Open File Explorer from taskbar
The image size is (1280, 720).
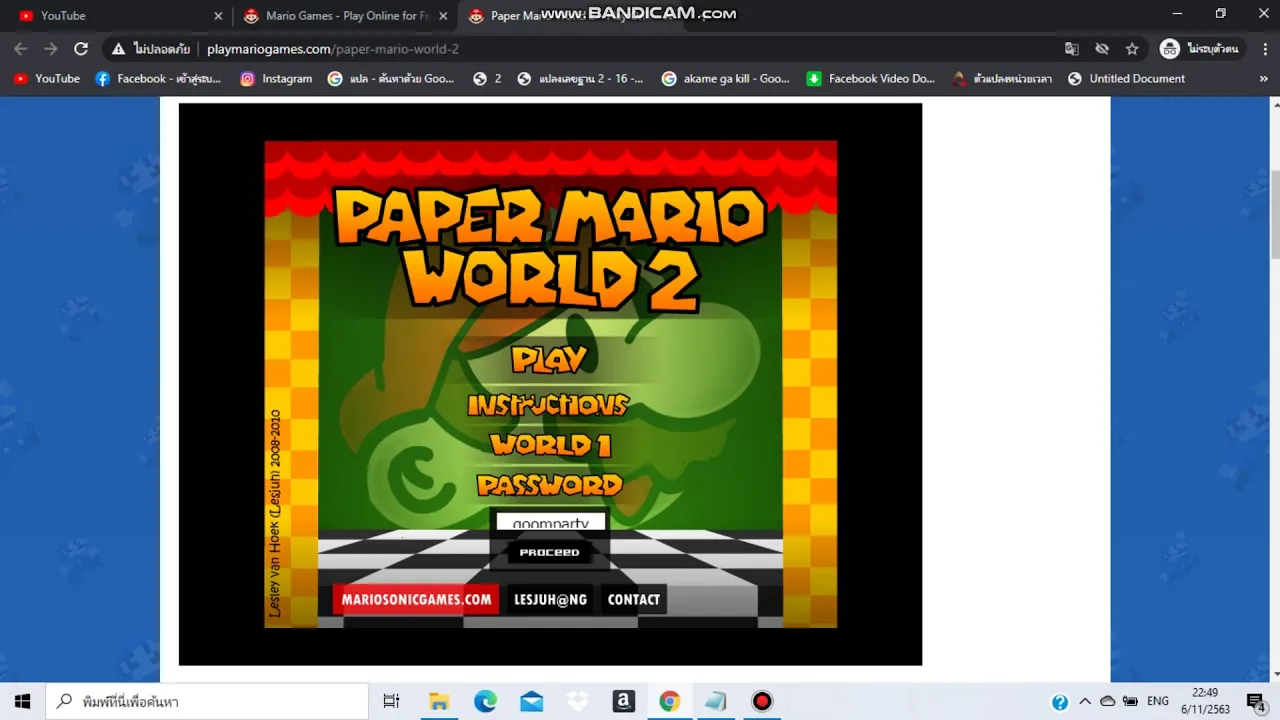[439, 701]
